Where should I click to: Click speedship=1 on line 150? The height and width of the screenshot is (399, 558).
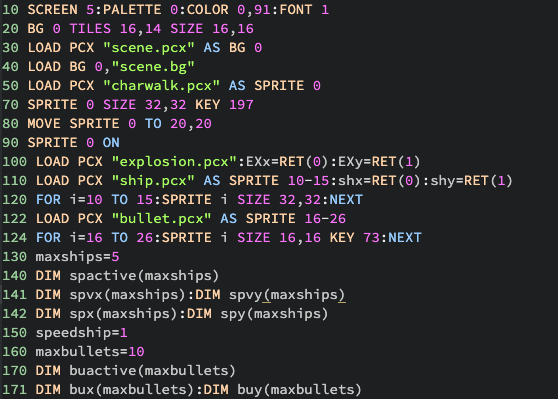click(81, 333)
